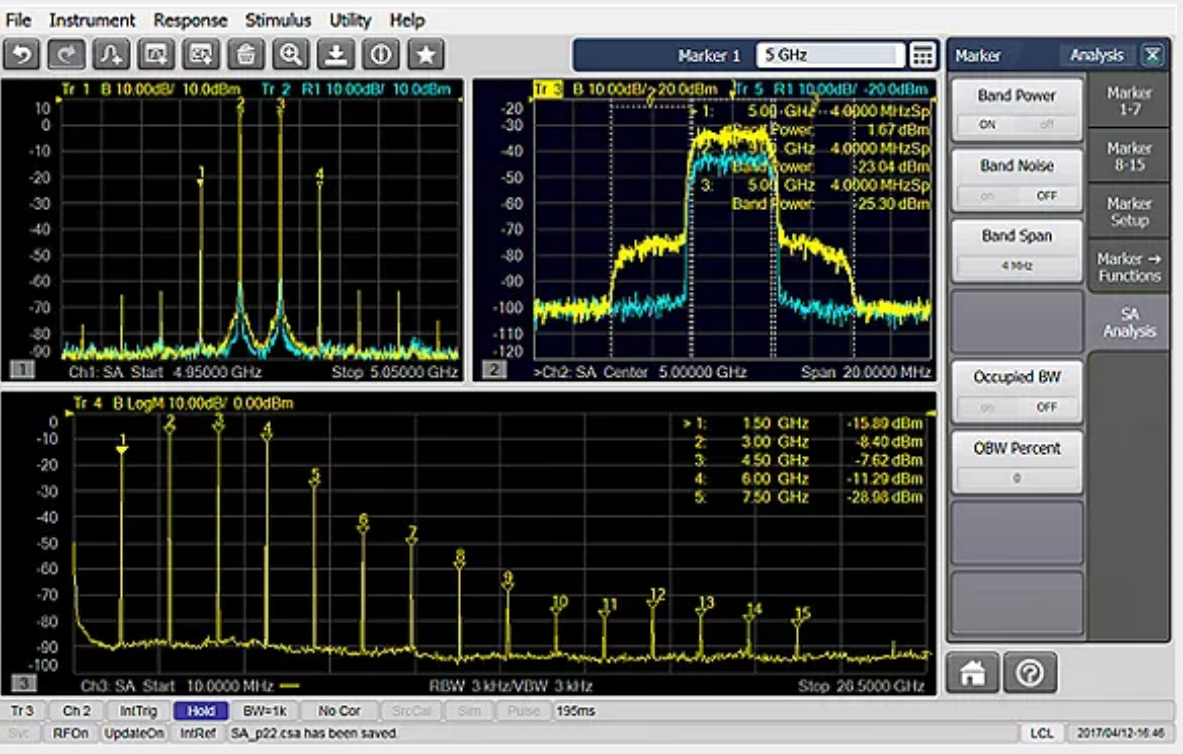This screenshot has height=754, width=1183.
Task: Click the magnifier Zoom icon
Action: pos(291,54)
